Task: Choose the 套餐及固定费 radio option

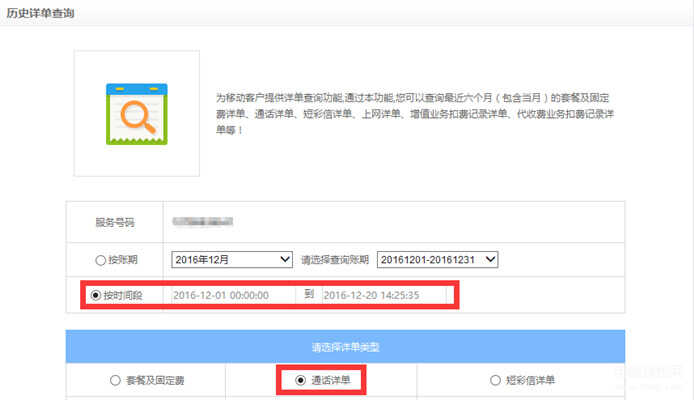Action: pos(115,380)
